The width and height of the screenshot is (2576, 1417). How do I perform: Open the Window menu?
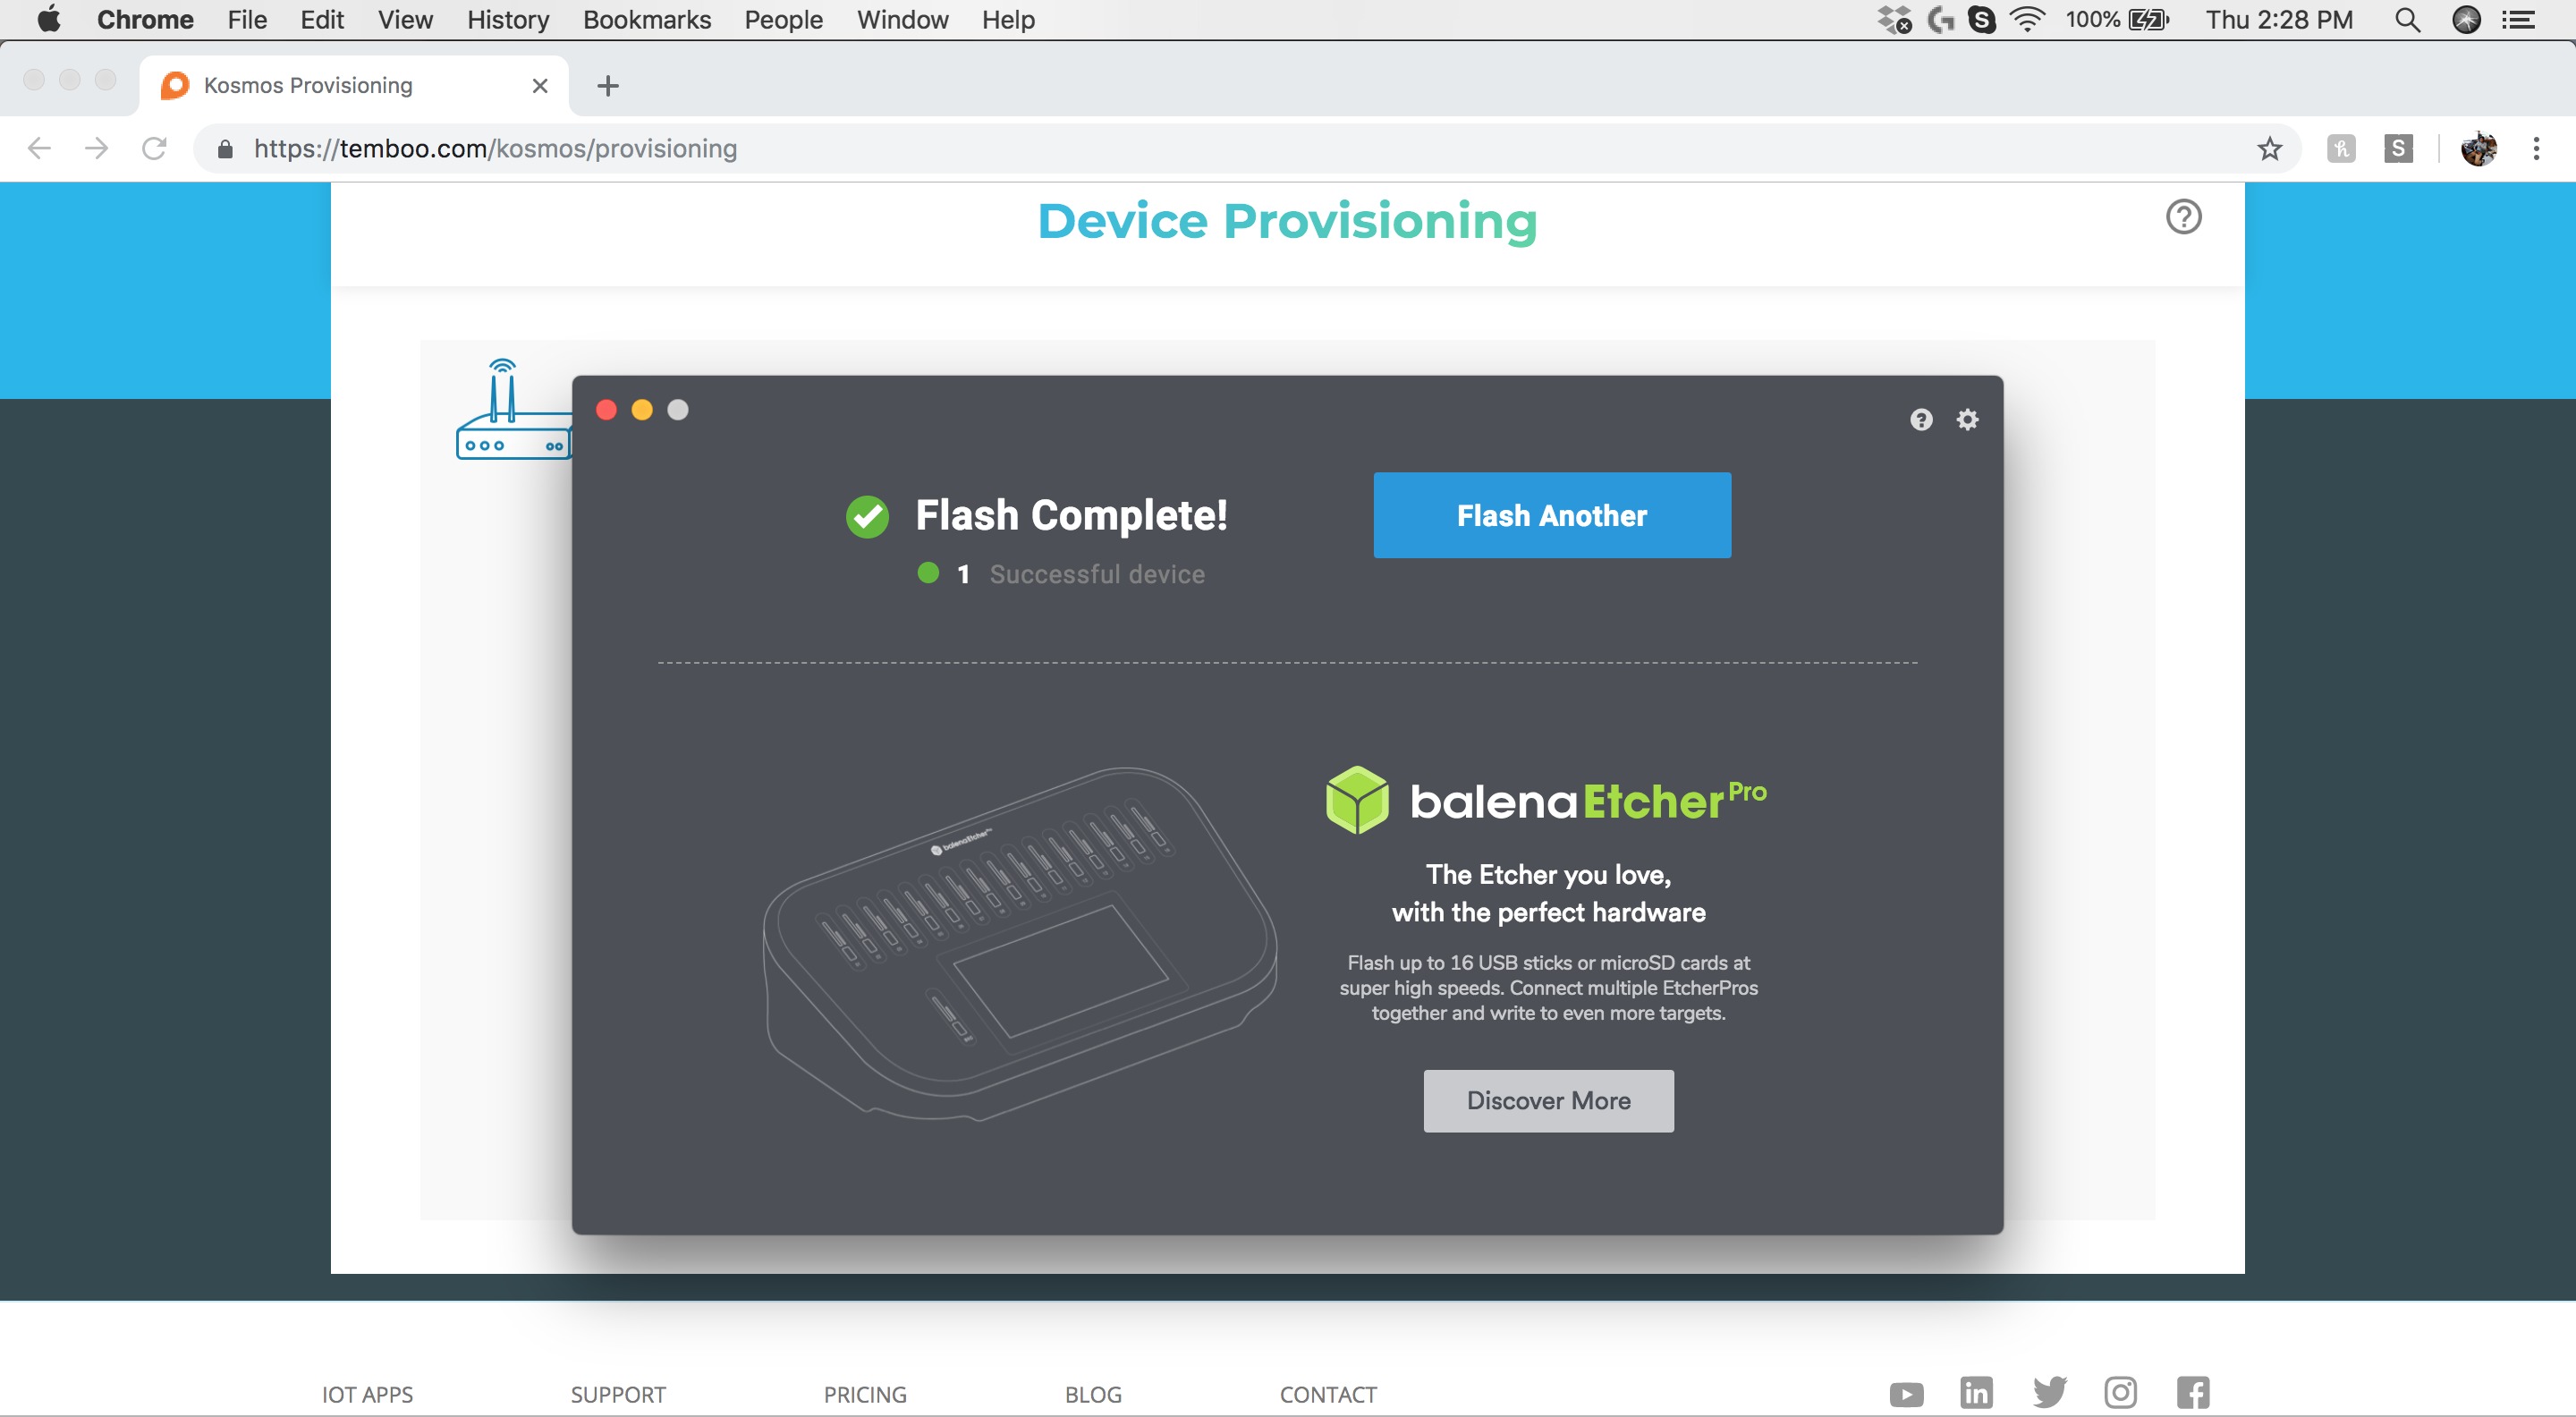902,20
